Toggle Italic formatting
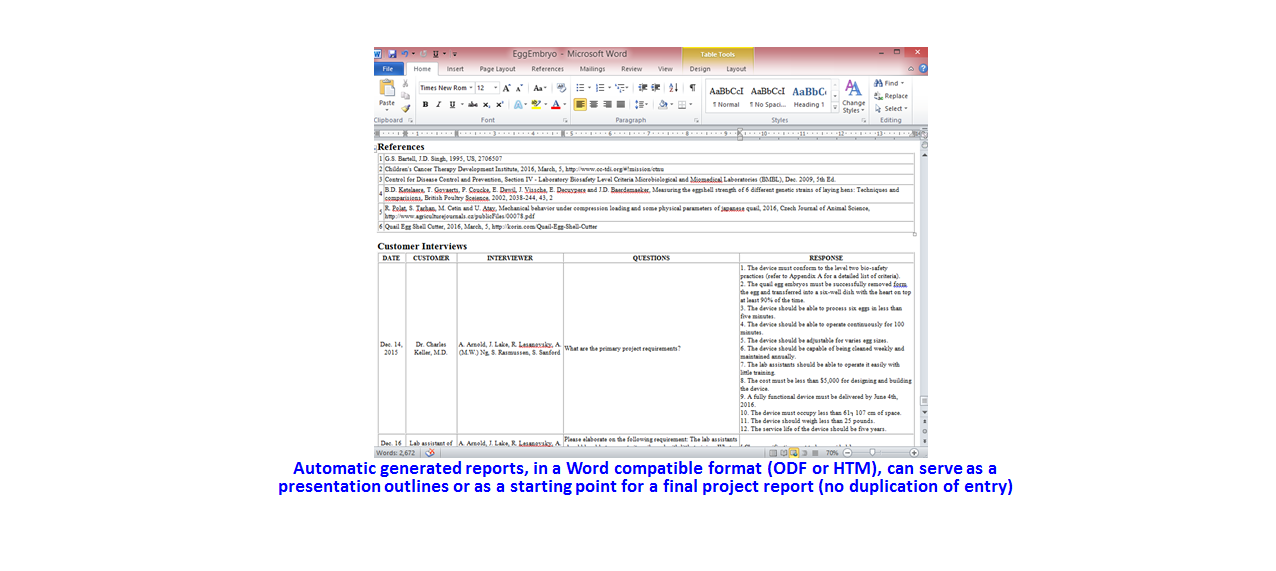 pyautogui.click(x=437, y=104)
